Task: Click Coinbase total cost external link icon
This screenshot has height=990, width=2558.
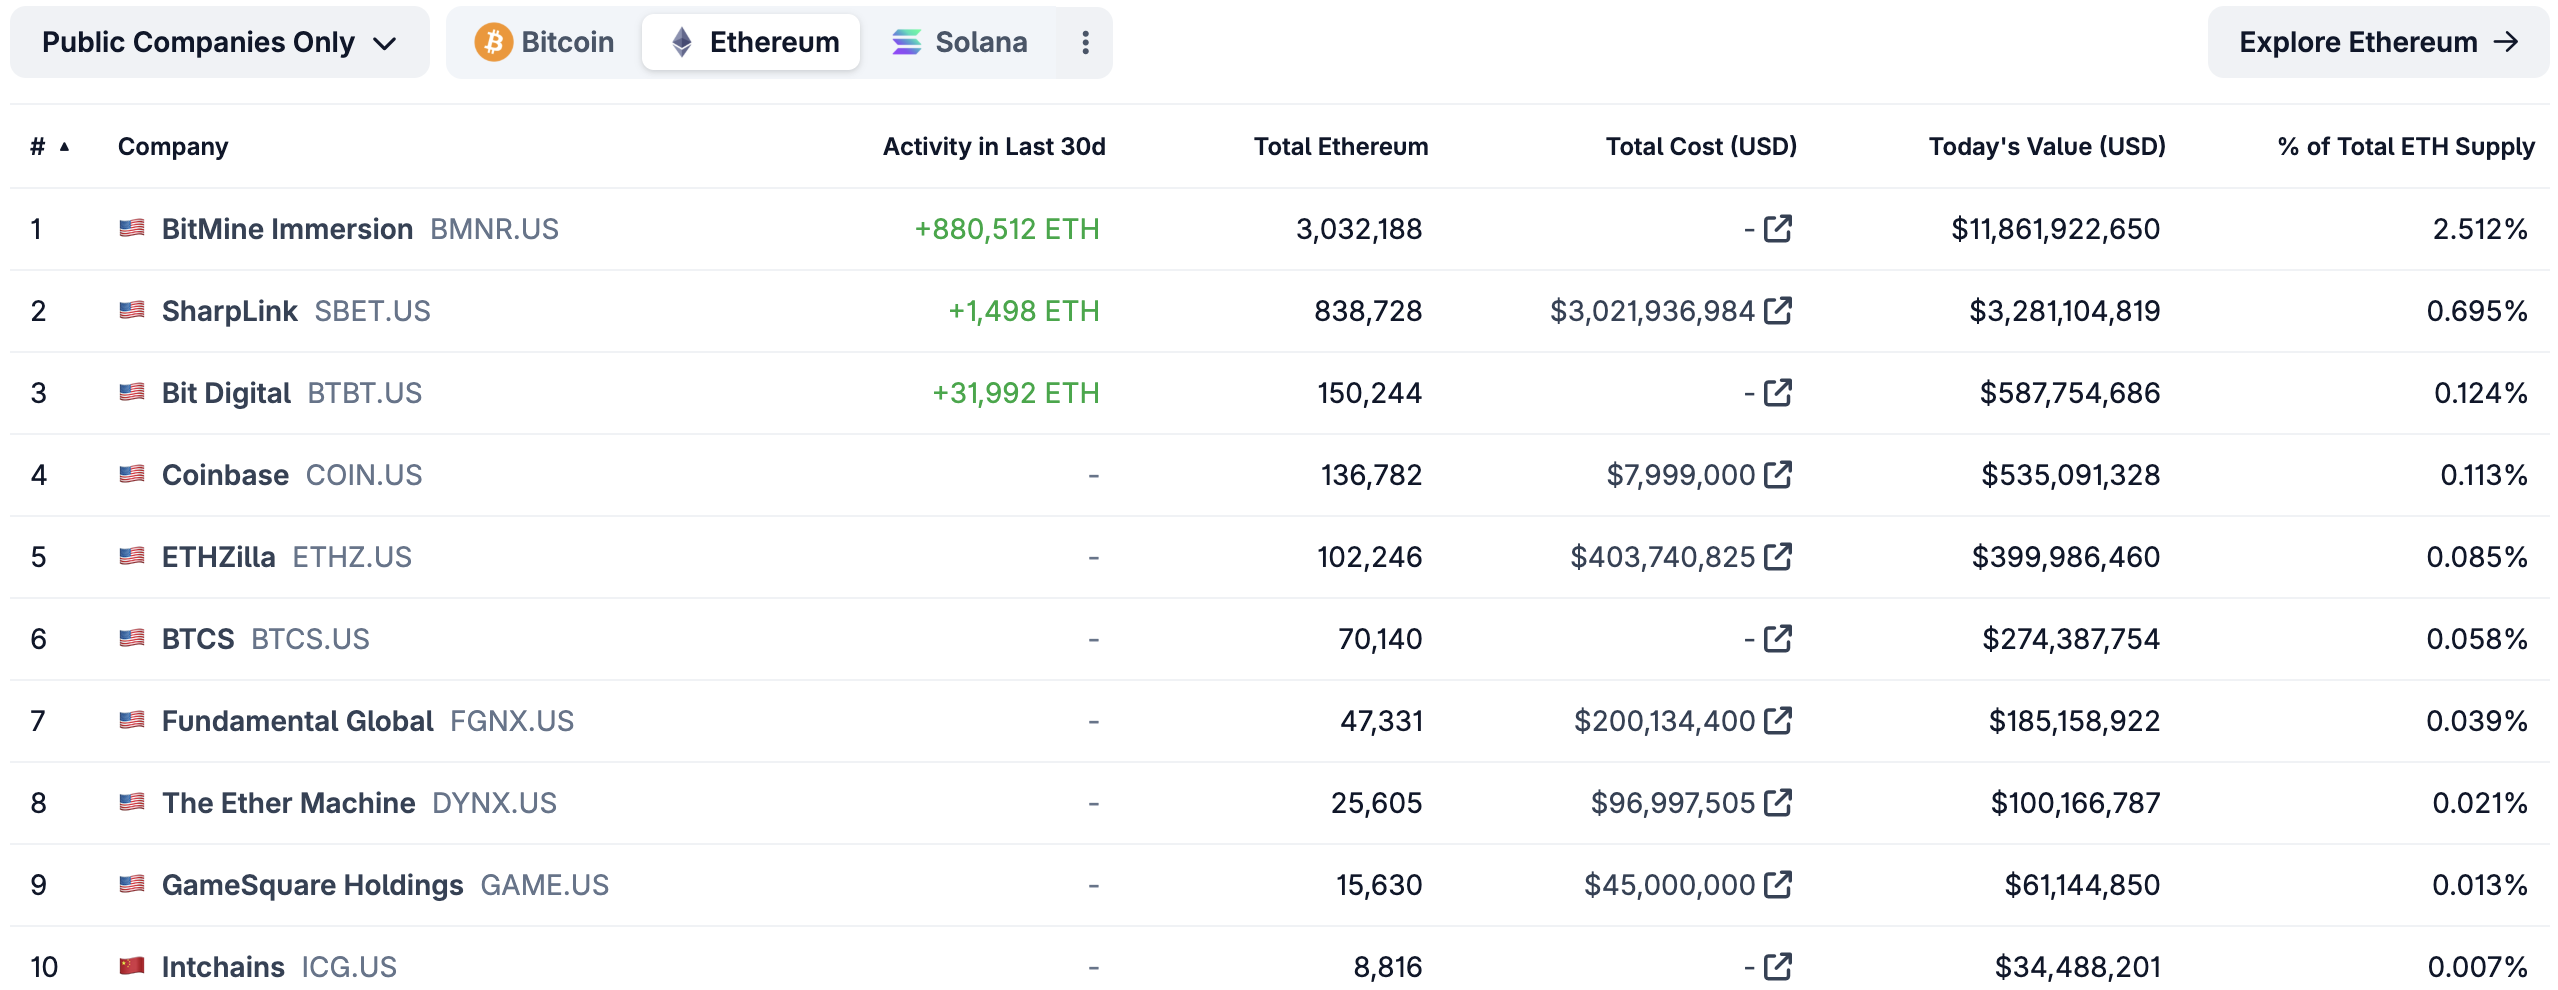Action: (1777, 475)
